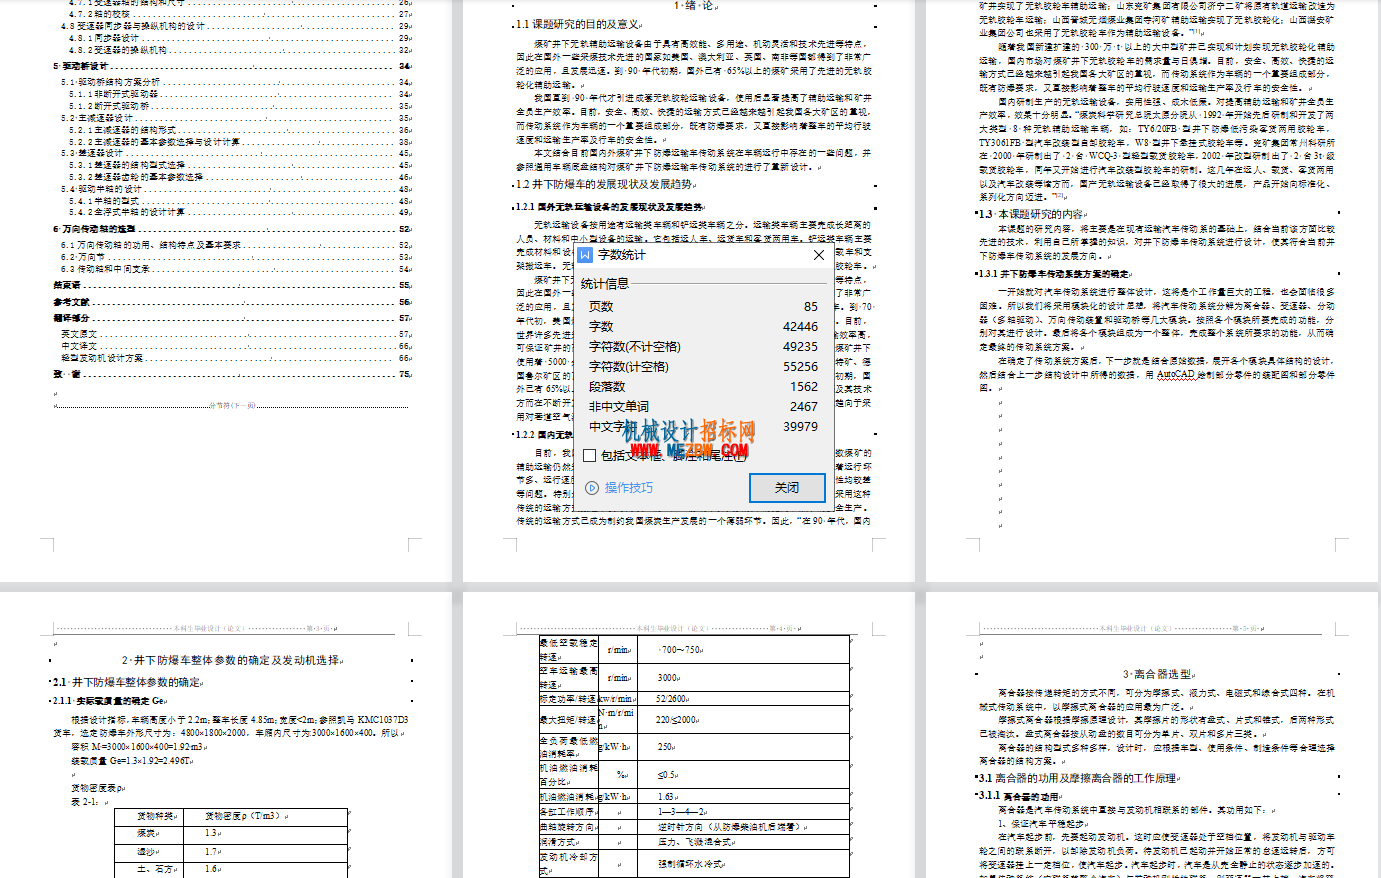Click the value 39979 in the dialog
The width and height of the screenshot is (1381, 878).
[x=800, y=427]
